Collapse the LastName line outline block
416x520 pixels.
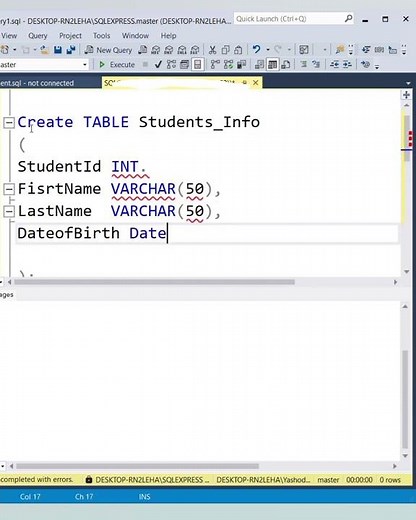pyautogui.click(x=9, y=211)
